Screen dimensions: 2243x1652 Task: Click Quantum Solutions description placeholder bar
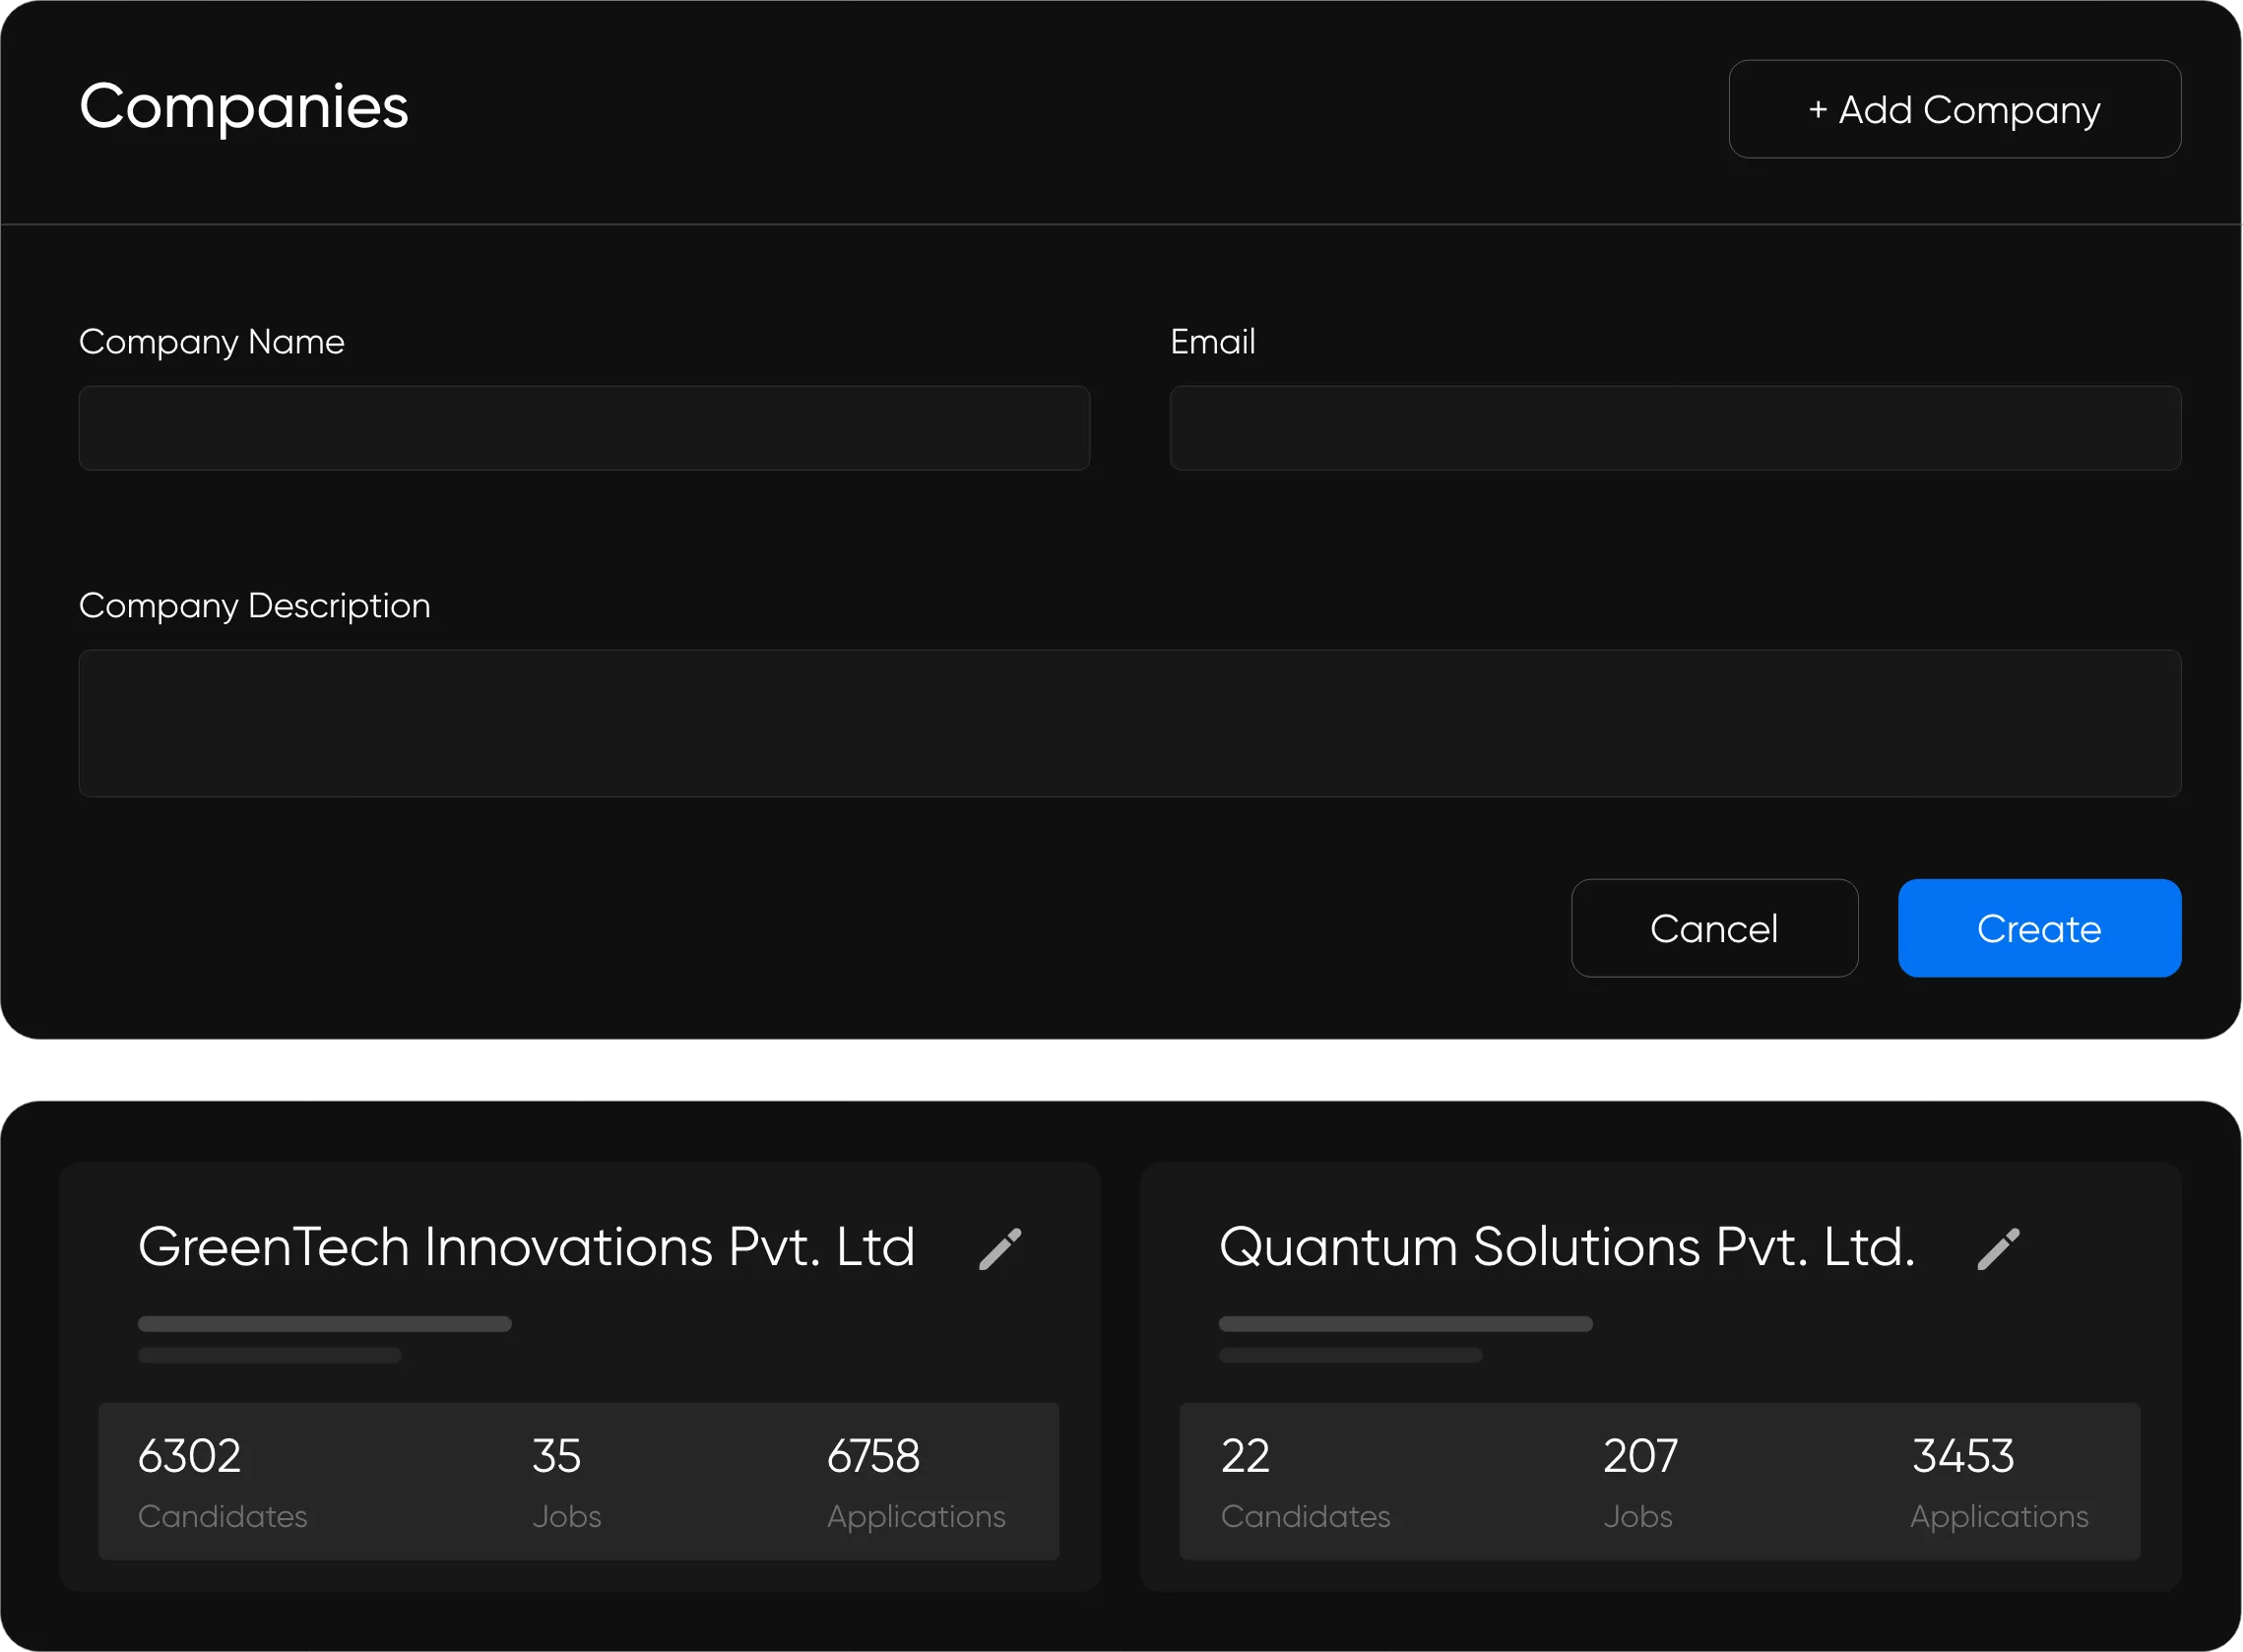(x=1405, y=1324)
